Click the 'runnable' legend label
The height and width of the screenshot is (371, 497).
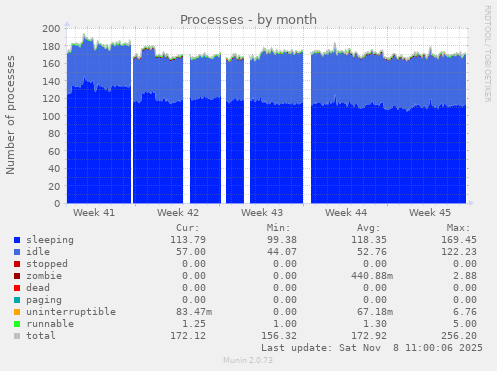pos(50,324)
